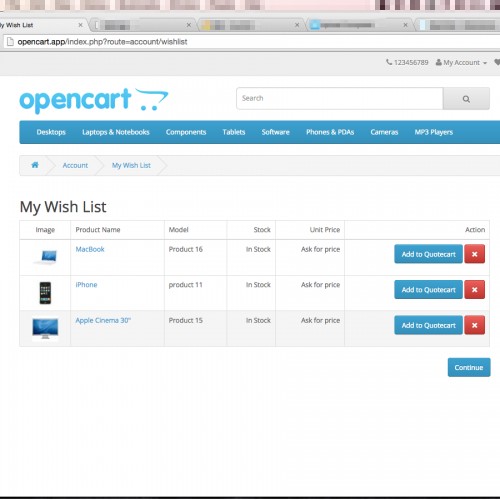Click iPhone's In Stock text
Image resolution: width=500 pixels, height=500 pixels.
tap(258, 285)
